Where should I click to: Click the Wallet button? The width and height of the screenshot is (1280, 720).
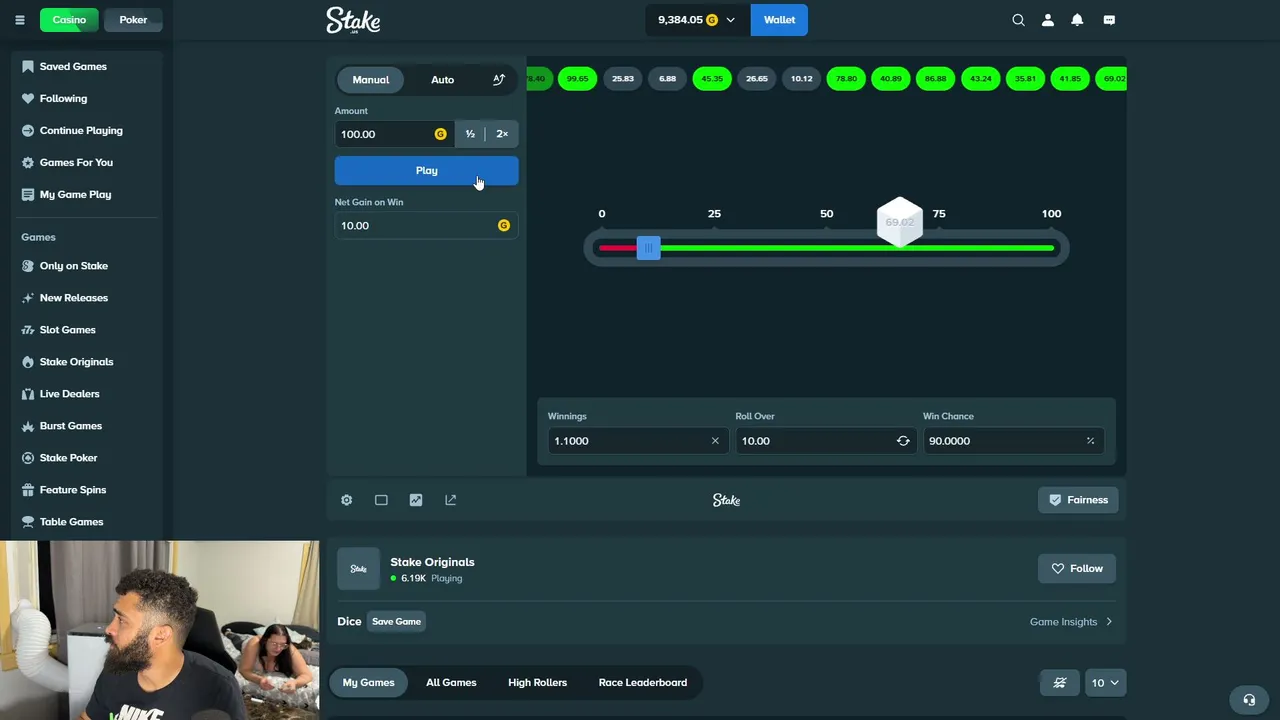click(x=779, y=20)
